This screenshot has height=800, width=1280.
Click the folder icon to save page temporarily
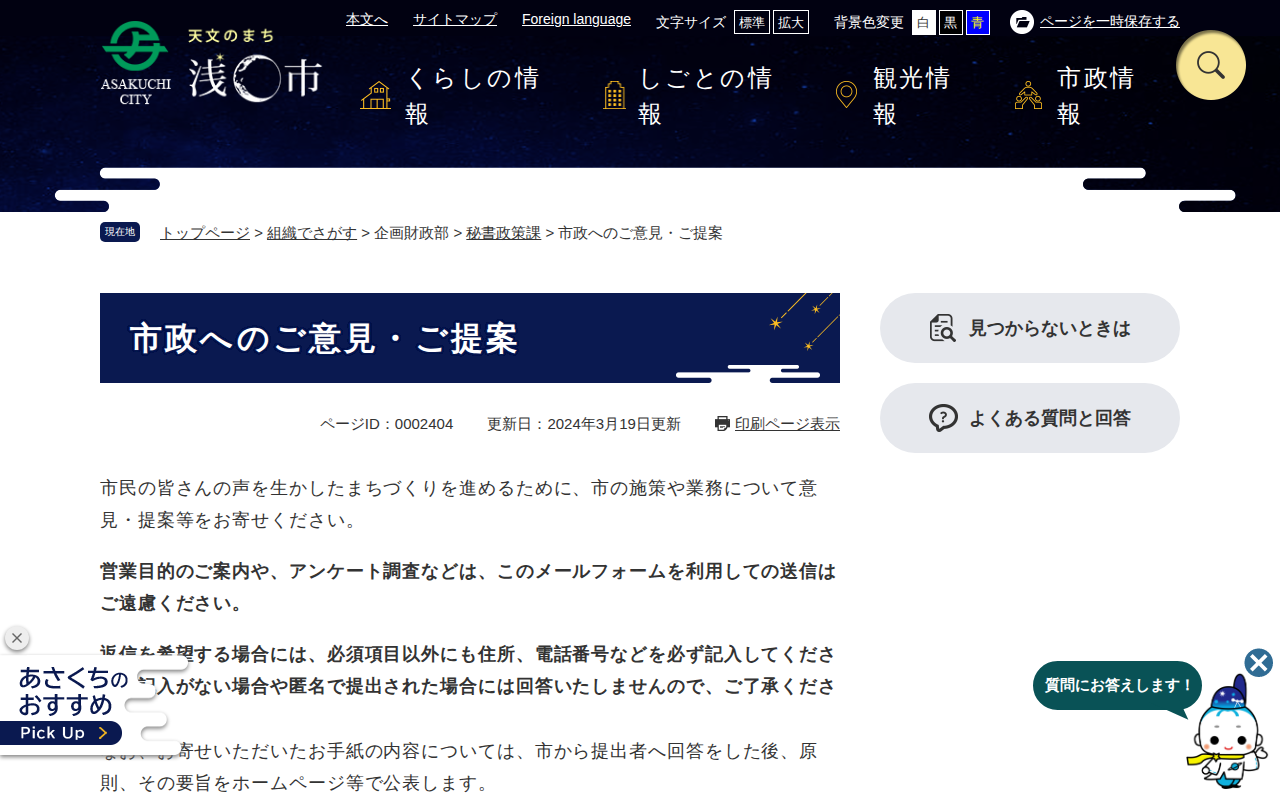[1022, 22]
